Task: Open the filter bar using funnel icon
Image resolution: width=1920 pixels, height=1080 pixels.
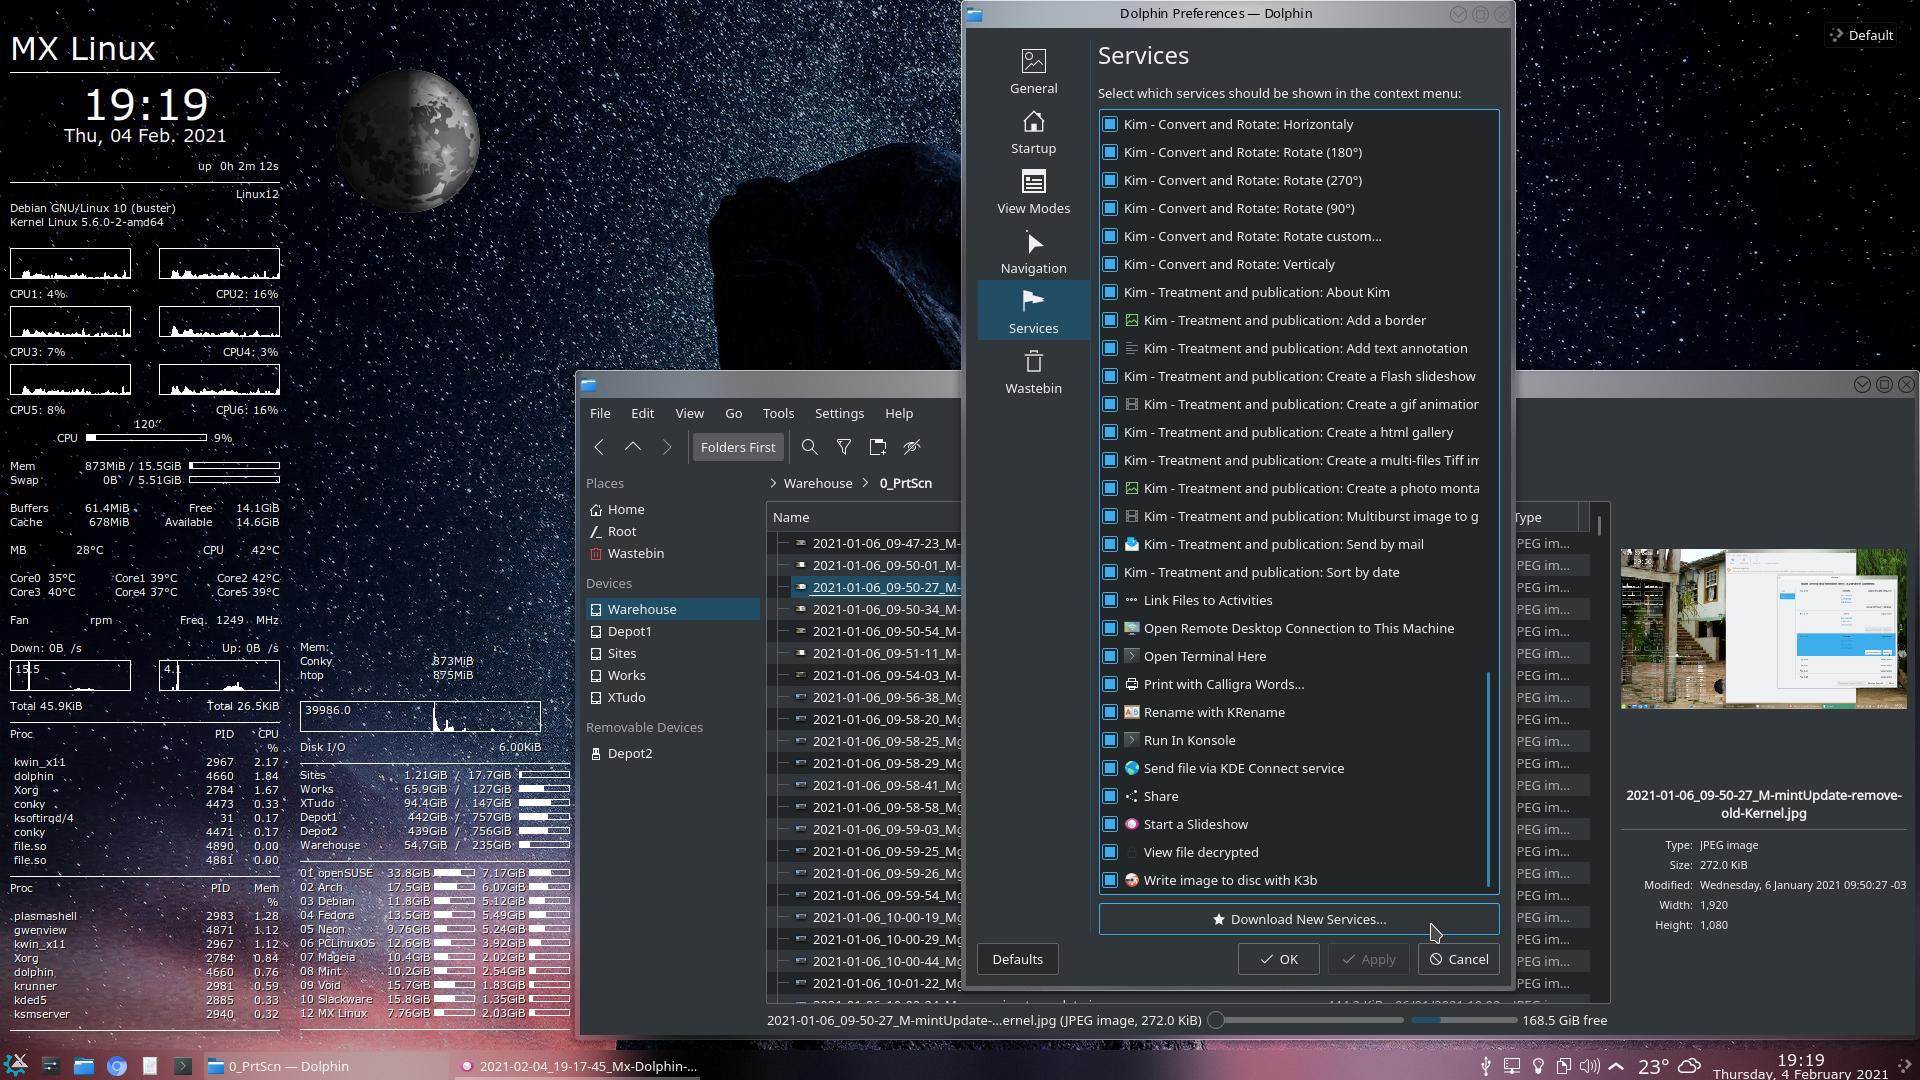Action: (x=844, y=447)
